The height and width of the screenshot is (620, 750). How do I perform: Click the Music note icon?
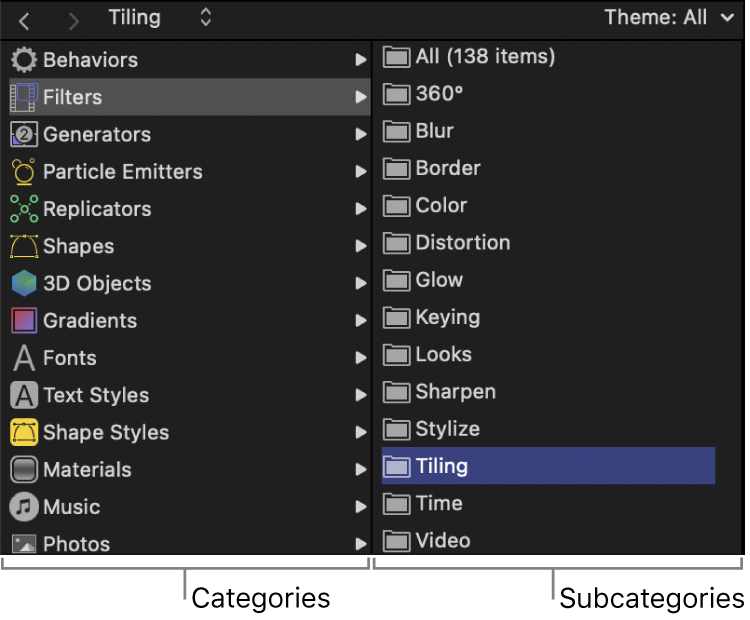pyautogui.click(x=24, y=507)
